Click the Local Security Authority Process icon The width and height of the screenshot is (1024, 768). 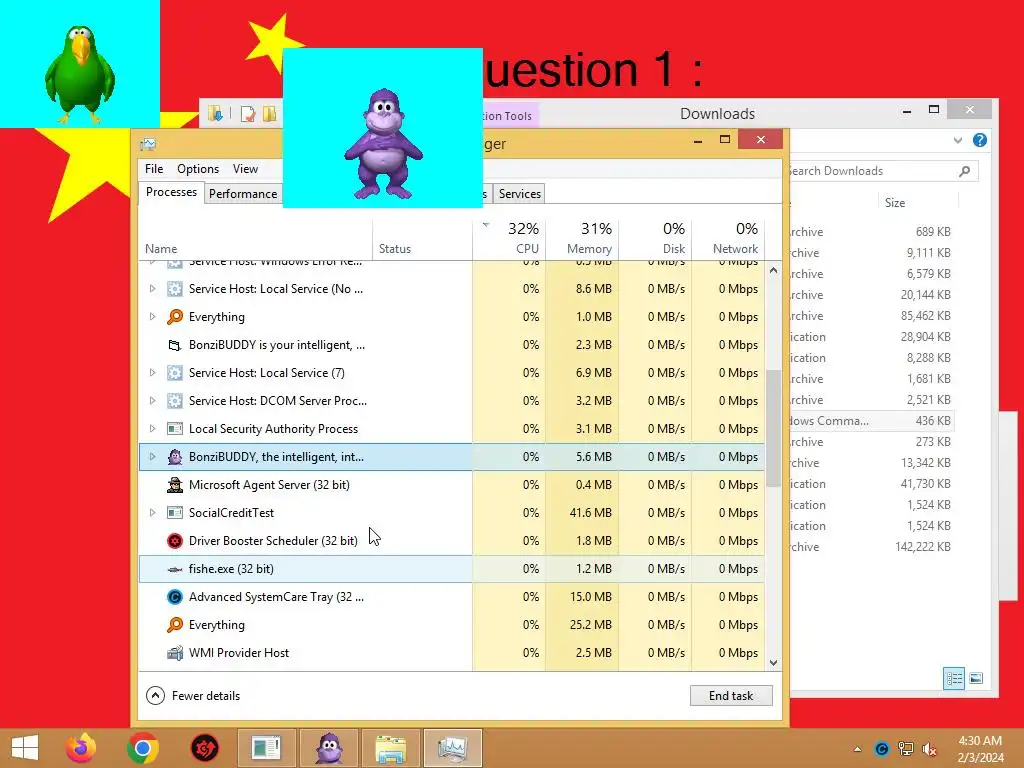pyautogui.click(x=174, y=428)
